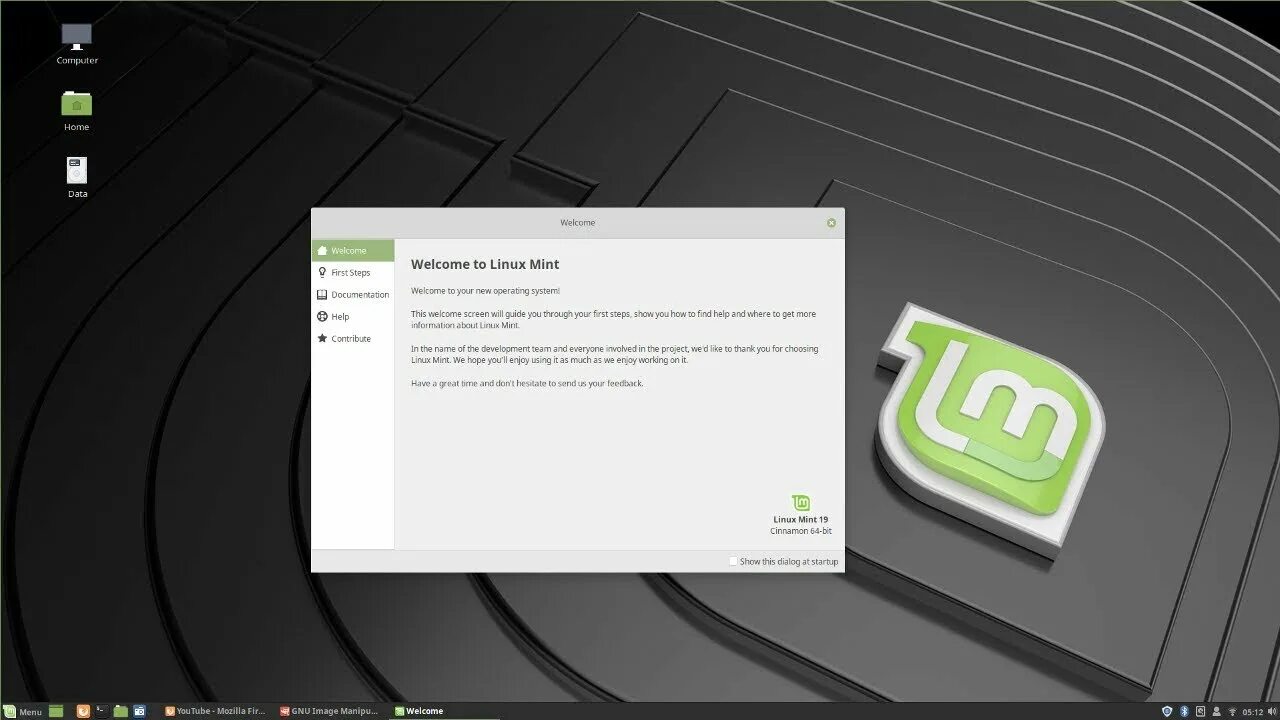Open the clock showing 05:12

(1252, 711)
